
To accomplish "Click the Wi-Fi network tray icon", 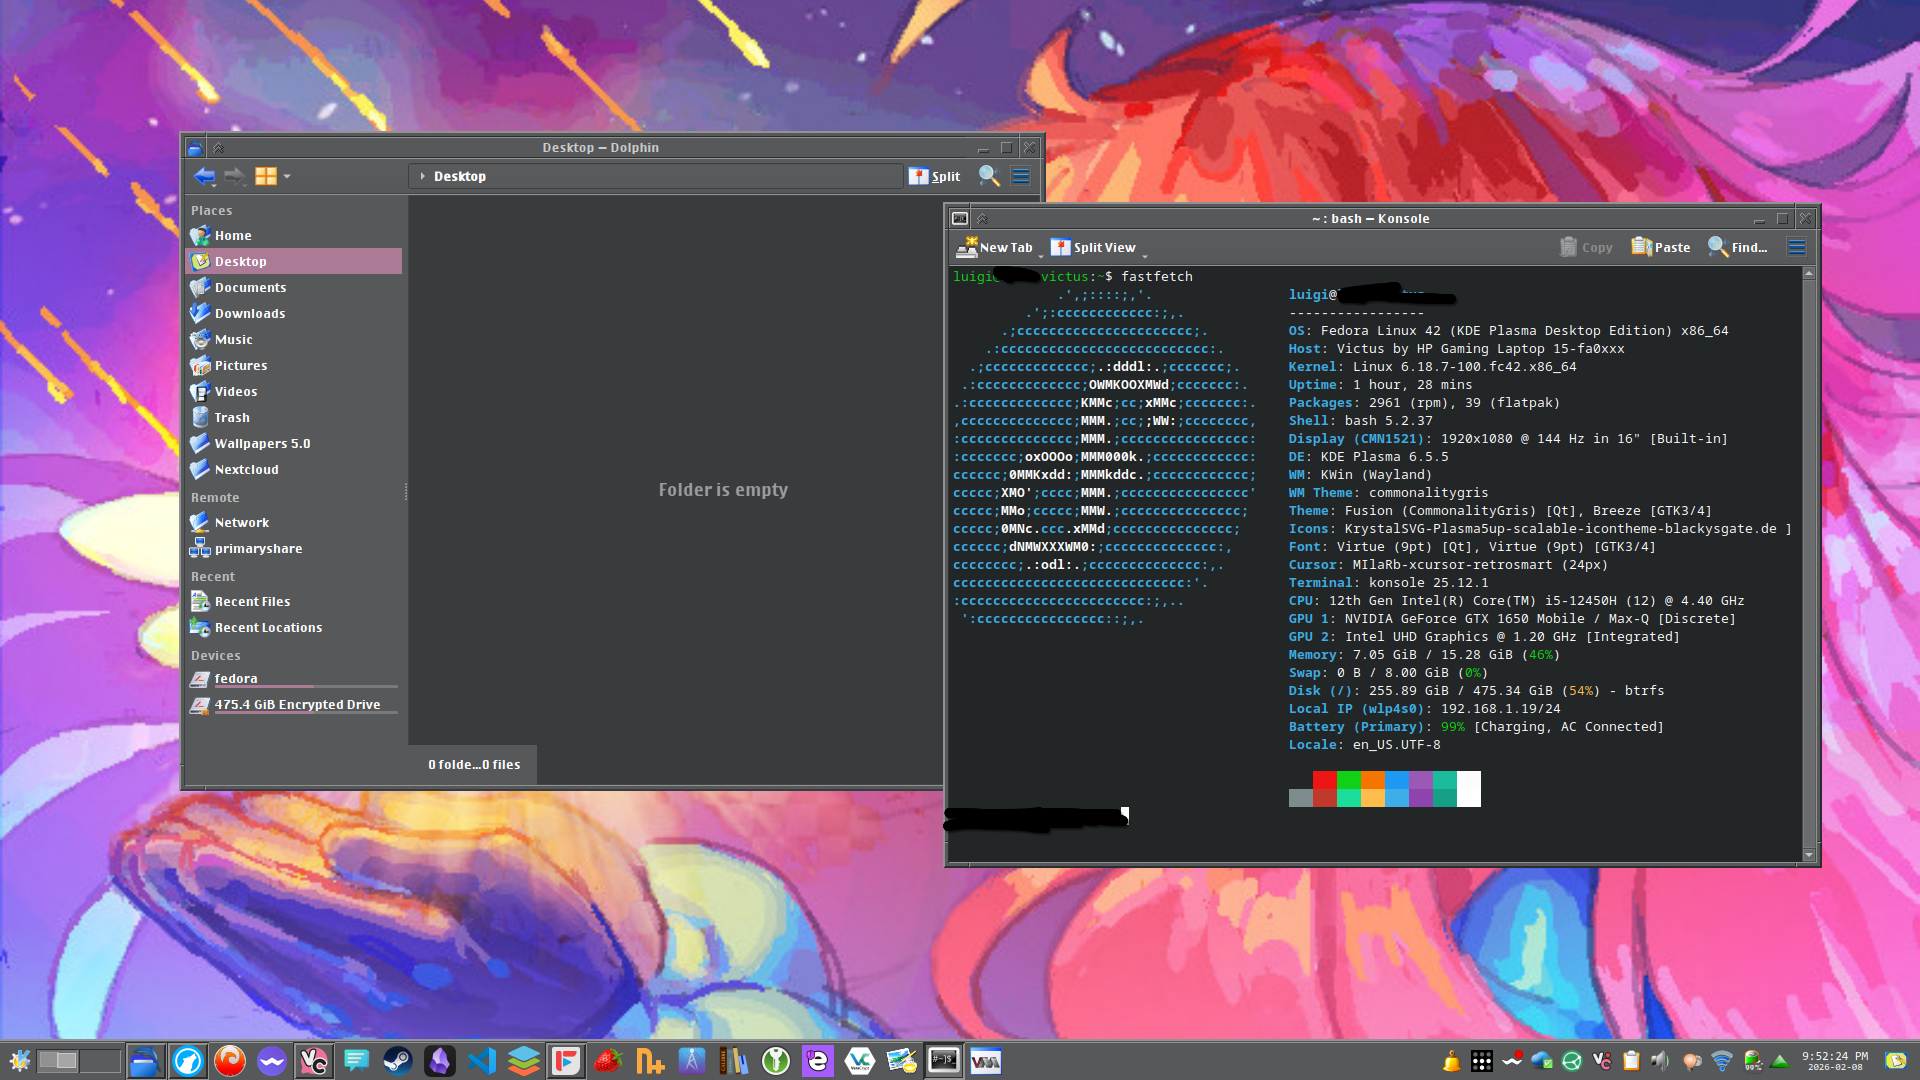I will (x=1721, y=1061).
